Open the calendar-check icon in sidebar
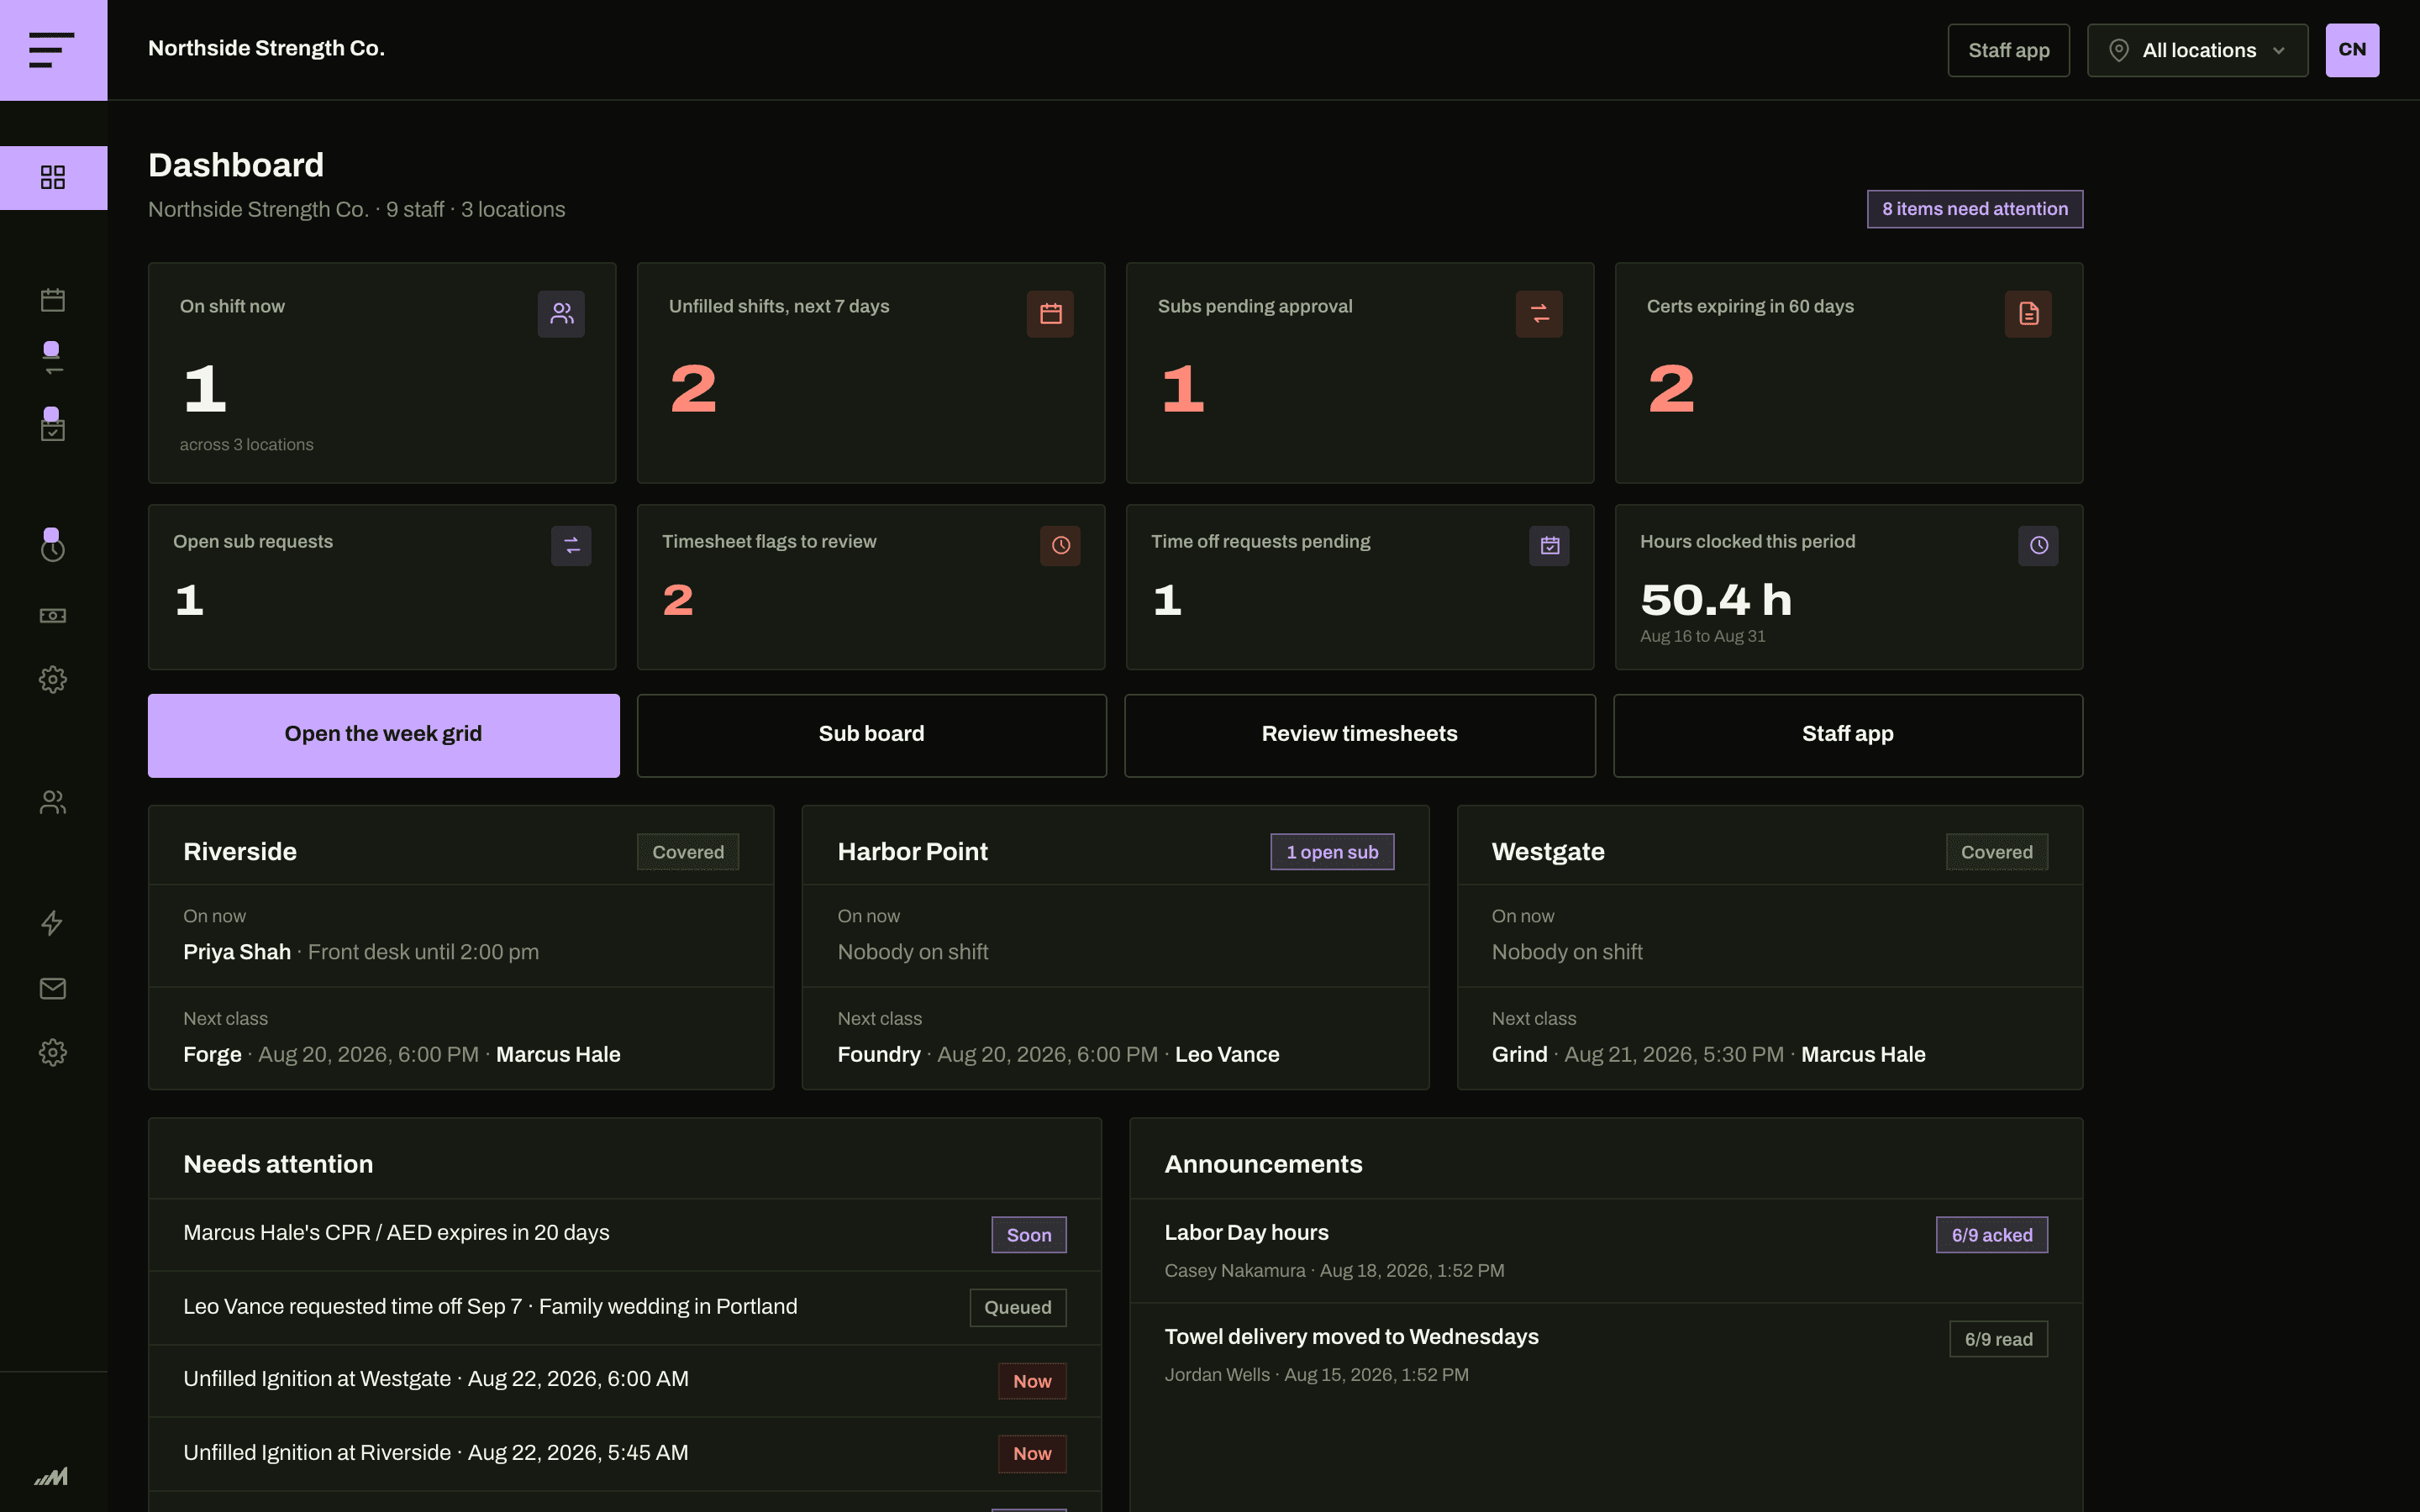2420x1512 pixels. click(53, 429)
